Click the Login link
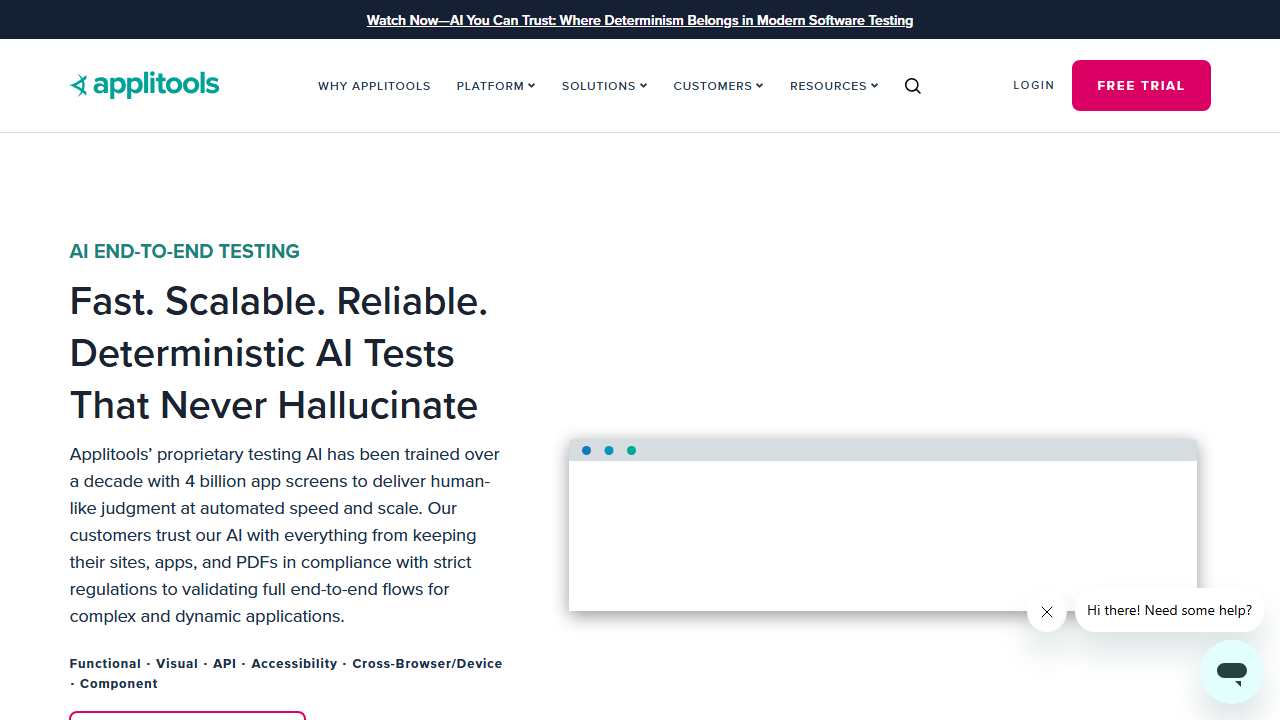 pyautogui.click(x=1033, y=85)
